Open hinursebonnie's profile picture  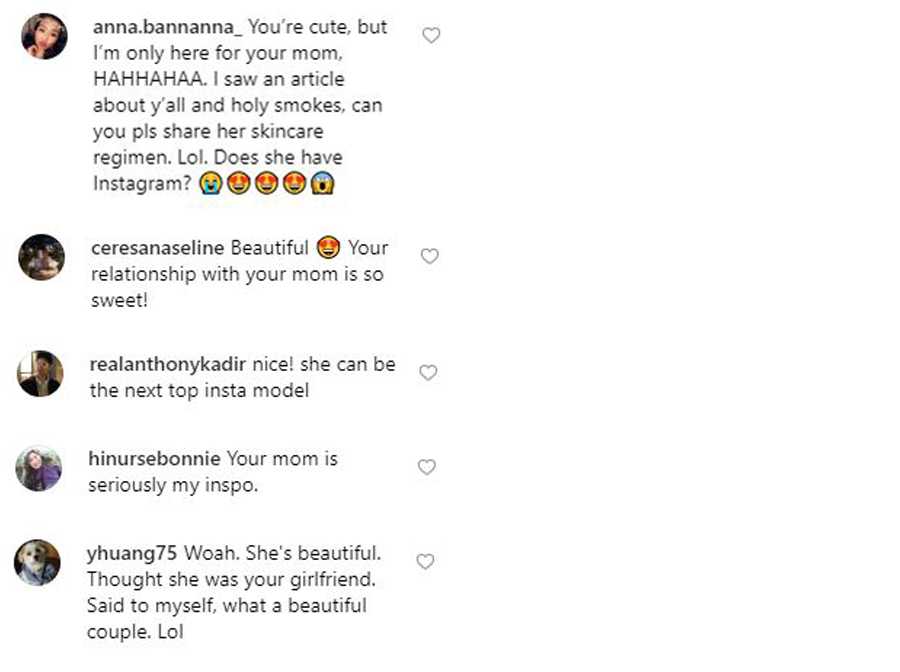[39, 468]
